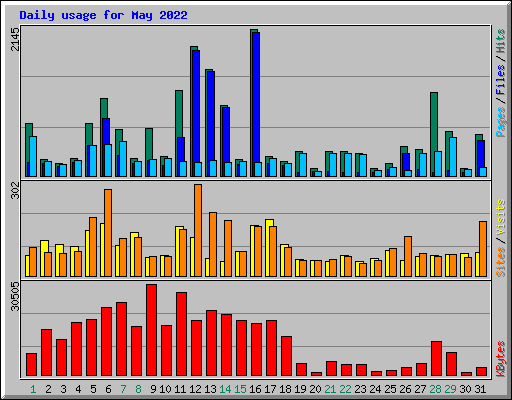Viewport: 512px width, 400px height.
Task: Click day label 31 on the x-axis
Action: click(480, 389)
